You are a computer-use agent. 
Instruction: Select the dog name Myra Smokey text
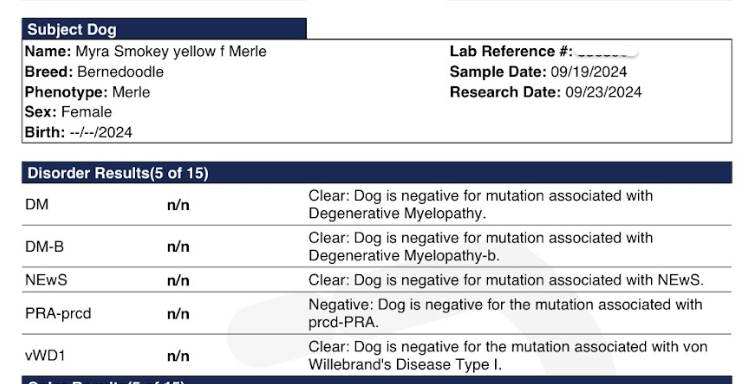tap(122, 51)
